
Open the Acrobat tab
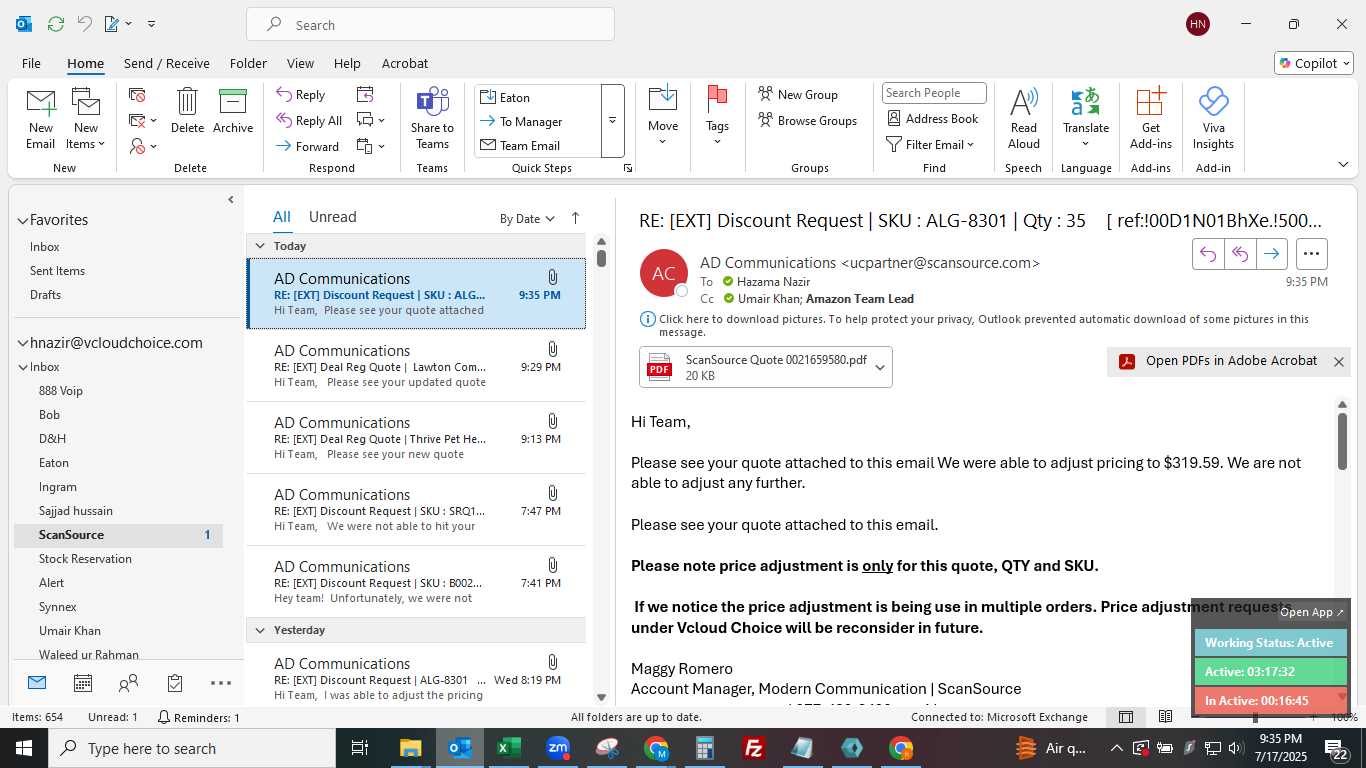tap(405, 63)
